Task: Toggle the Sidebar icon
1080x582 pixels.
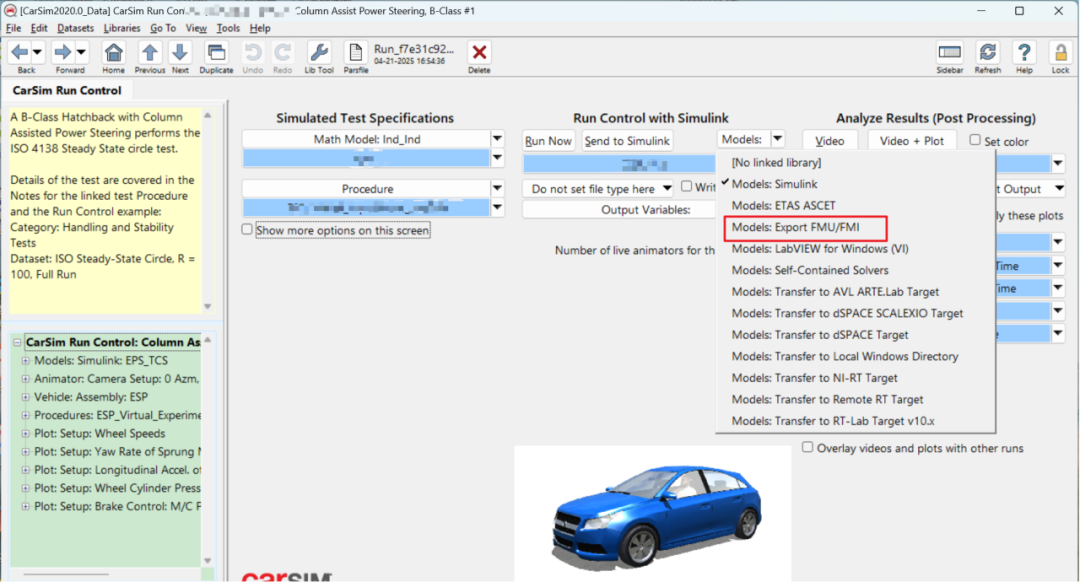Action: point(950,52)
